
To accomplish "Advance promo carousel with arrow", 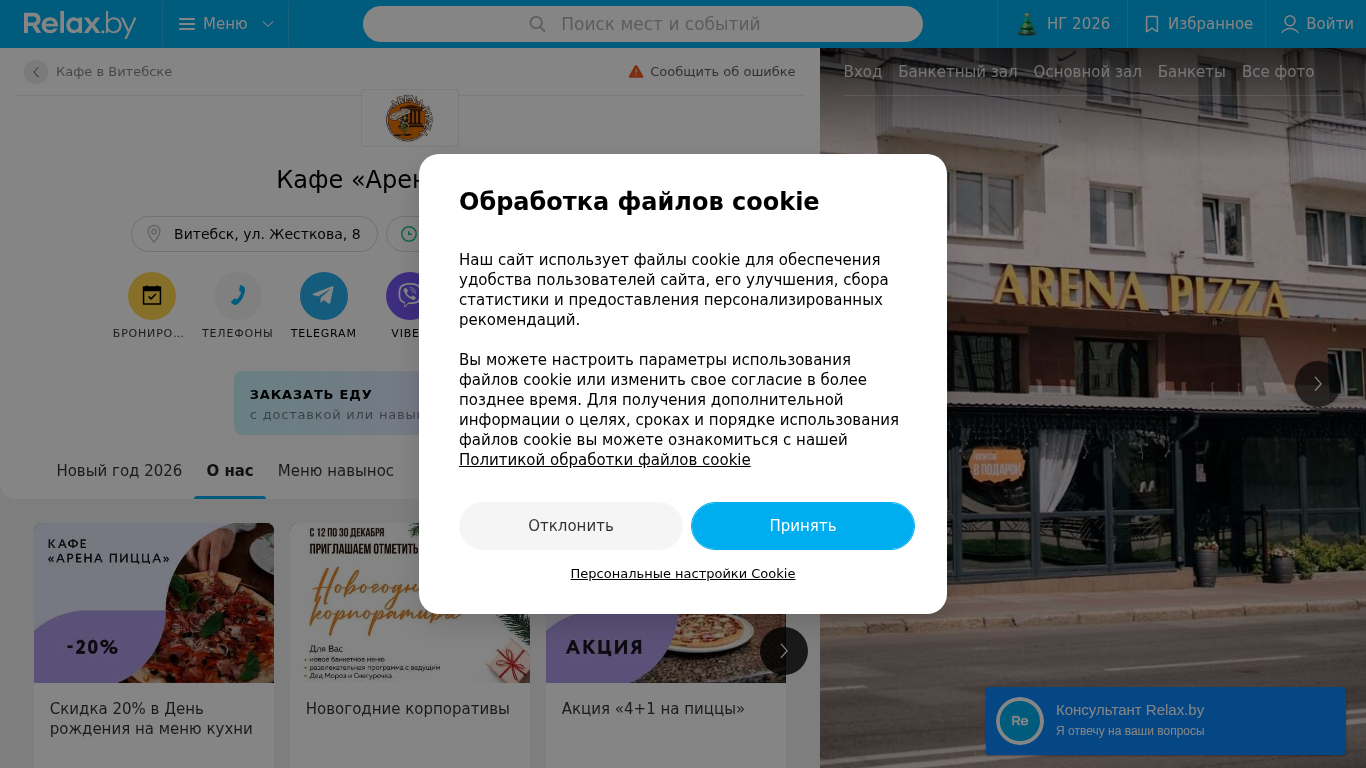I will click(784, 651).
